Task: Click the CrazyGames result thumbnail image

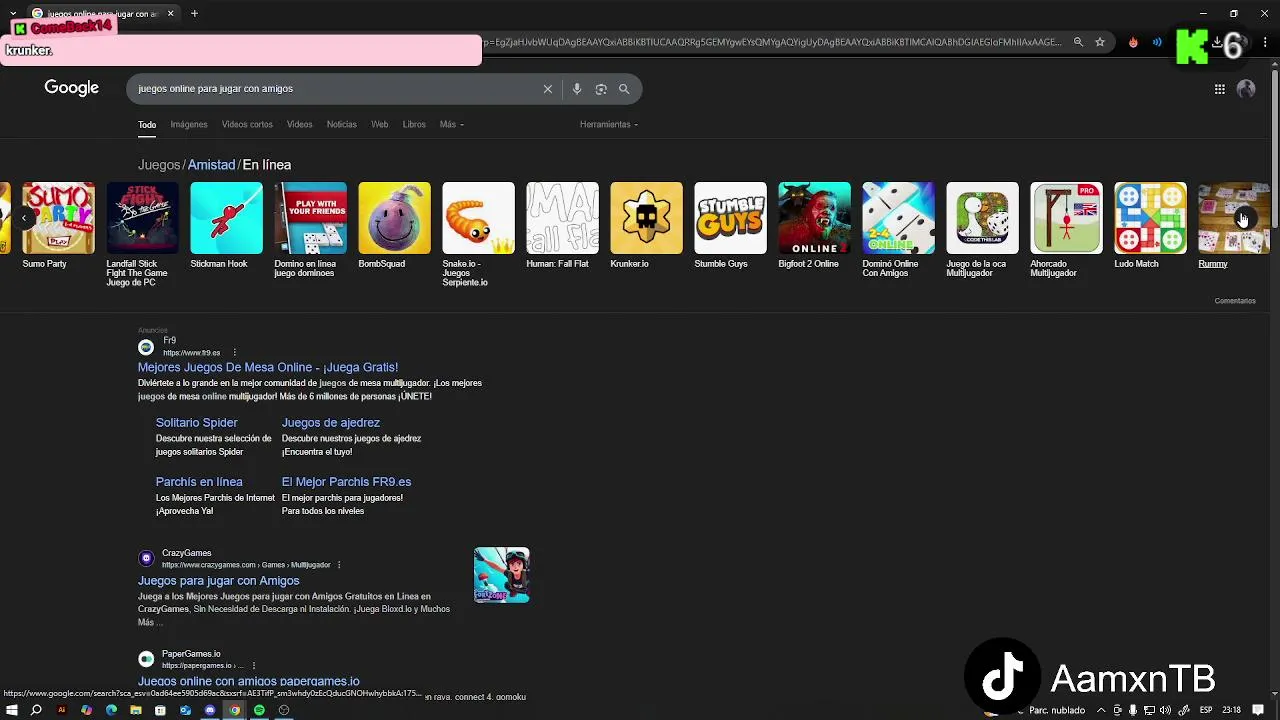Action: [x=502, y=575]
